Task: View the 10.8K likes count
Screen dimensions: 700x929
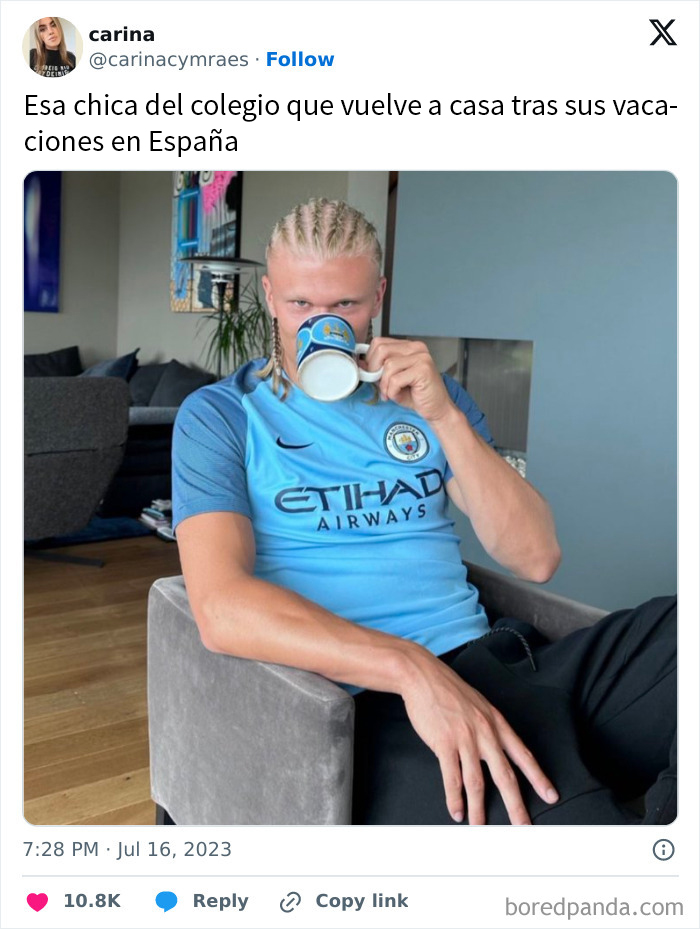Action: click(x=92, y=901)
